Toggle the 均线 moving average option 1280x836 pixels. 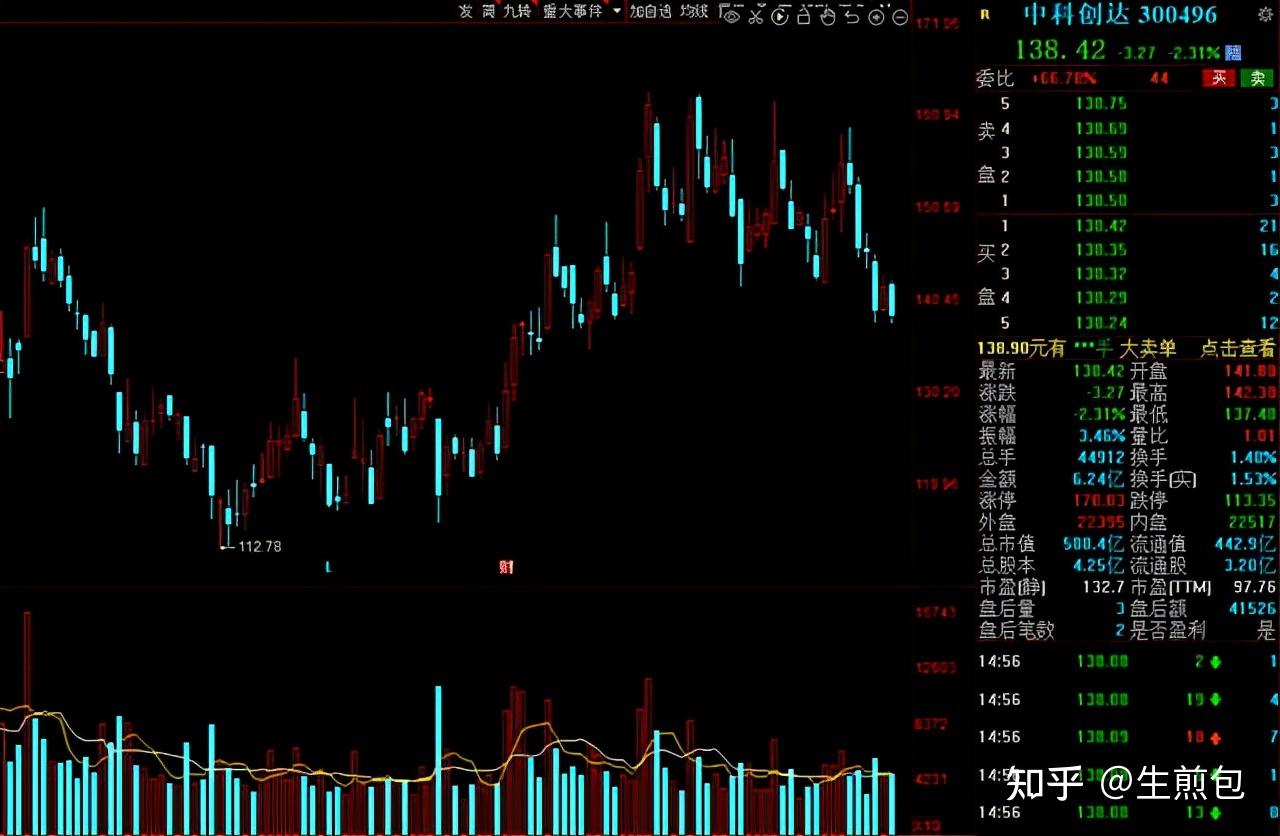point(694,11)
